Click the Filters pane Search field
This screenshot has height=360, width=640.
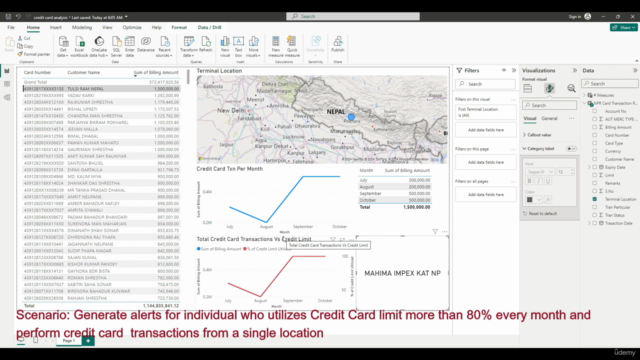(485, 84)
